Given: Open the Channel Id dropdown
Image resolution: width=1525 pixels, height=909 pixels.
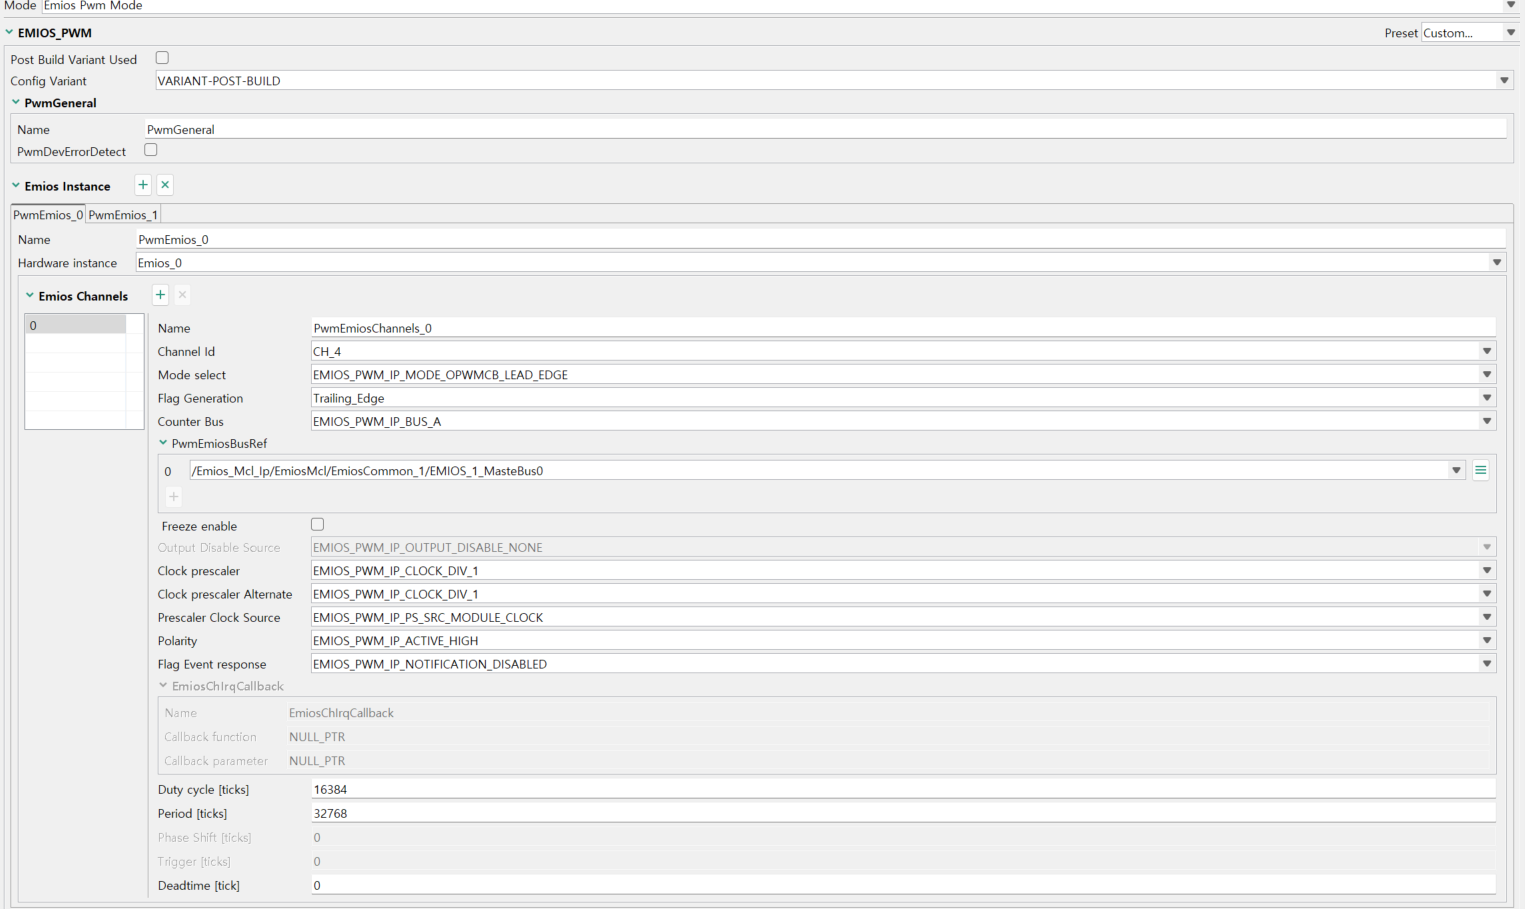Looking at the screenshot, I should [1487, 351].
